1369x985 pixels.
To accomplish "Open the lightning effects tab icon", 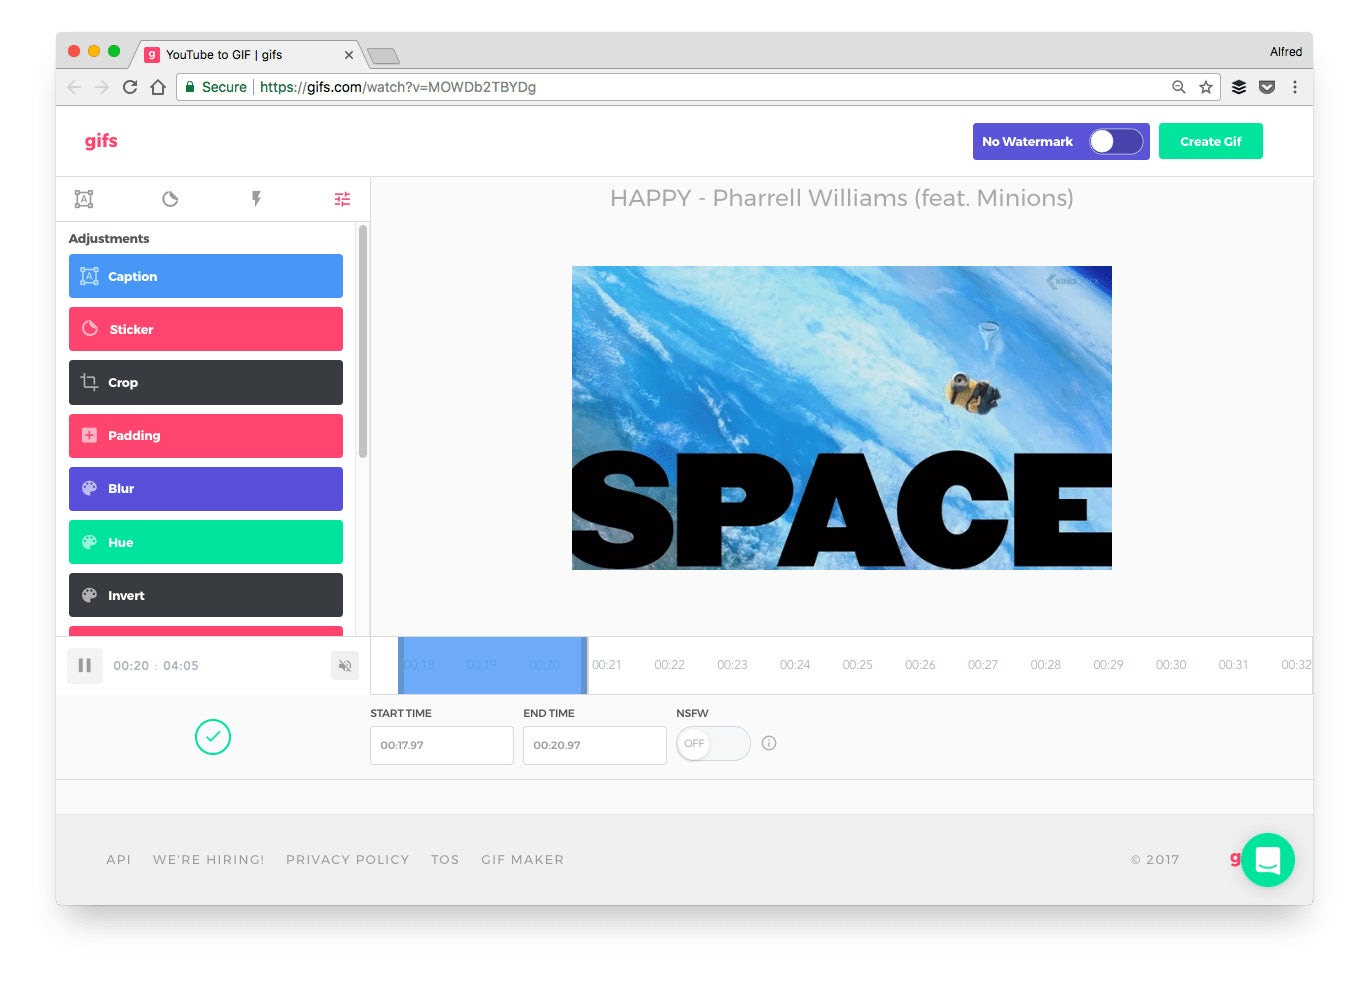I will 256,199.
